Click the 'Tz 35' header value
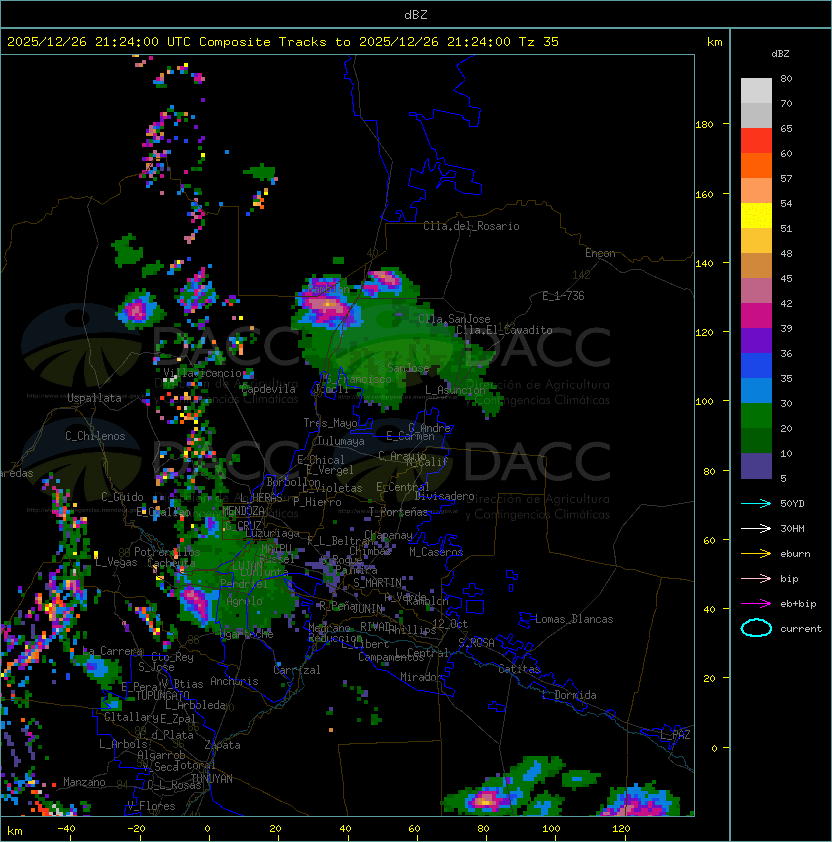The width and height of the screenshot is (832, 842). (539, 42)
